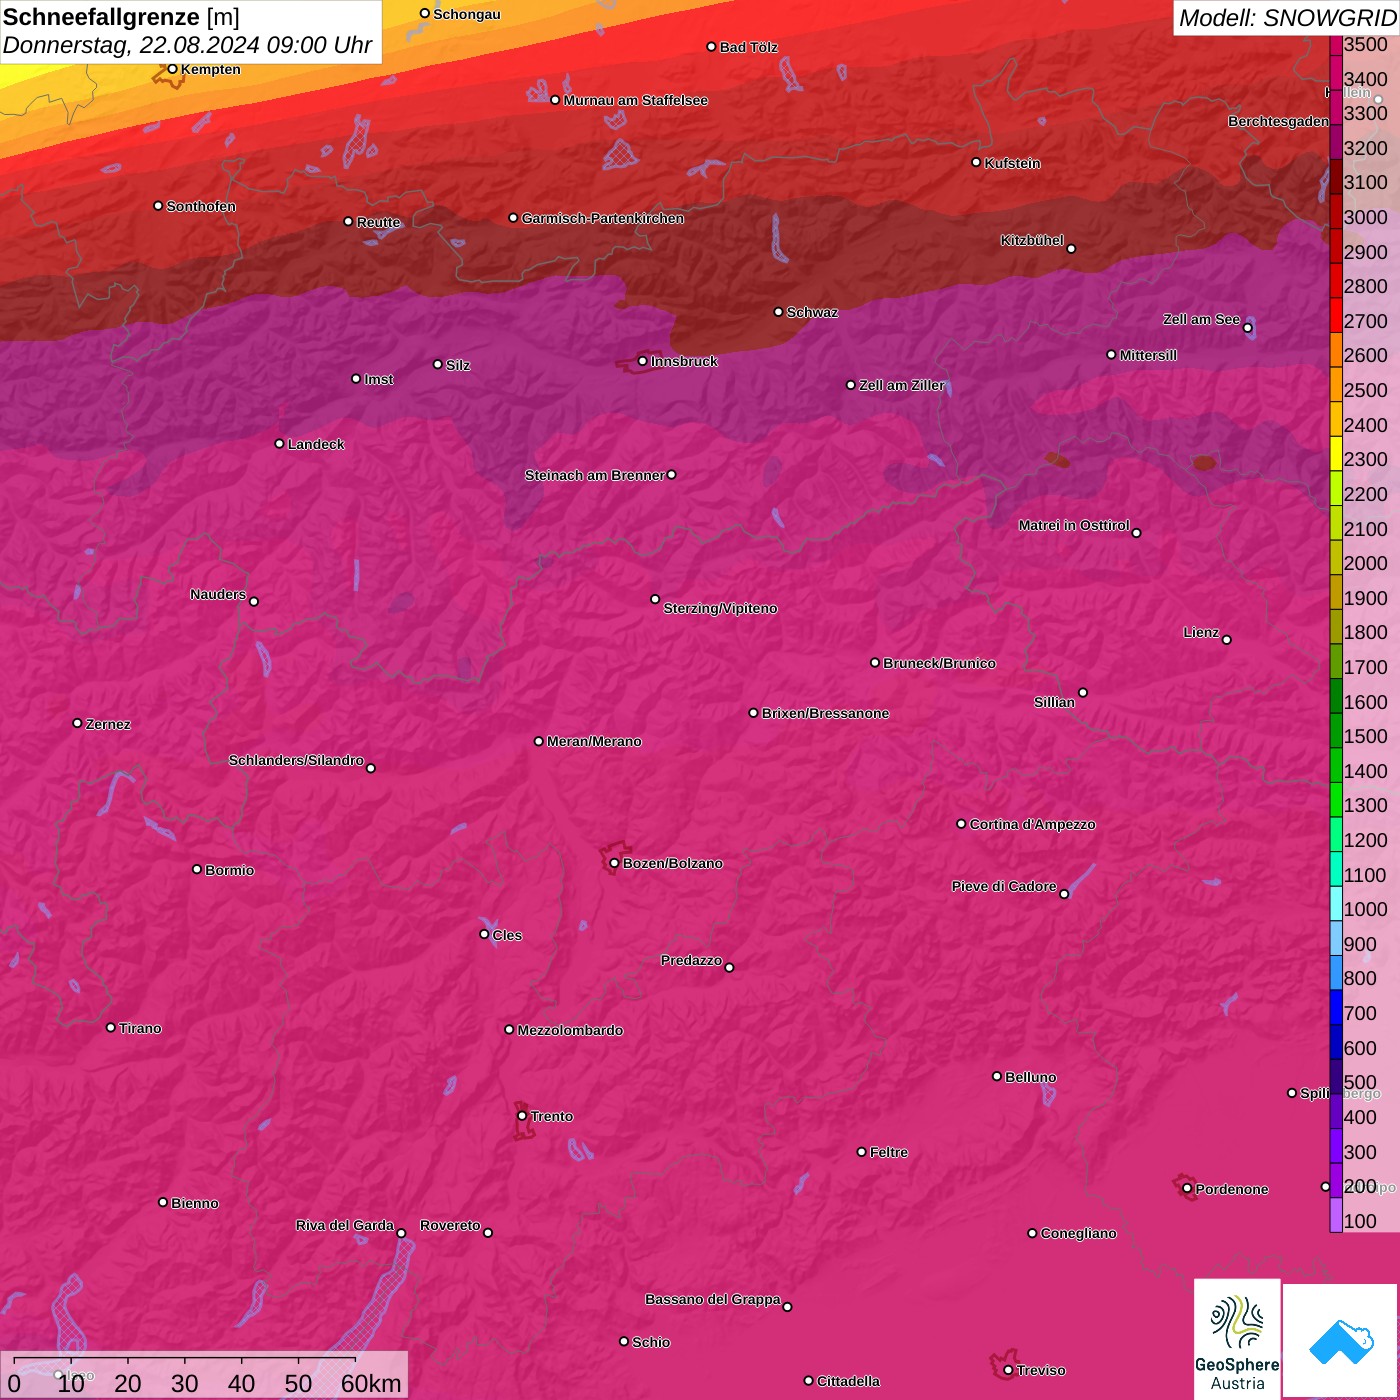The height and width of the screenshot is (1400, 1400).
Task: Click the GeoSphere Austria logo
Action: (1237, 1338)
